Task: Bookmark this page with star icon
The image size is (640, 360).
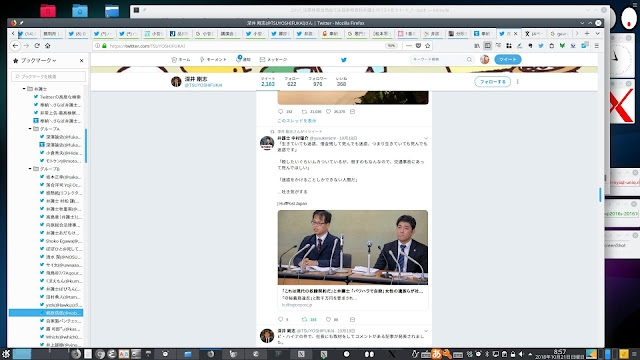Action: coord(428,46)
